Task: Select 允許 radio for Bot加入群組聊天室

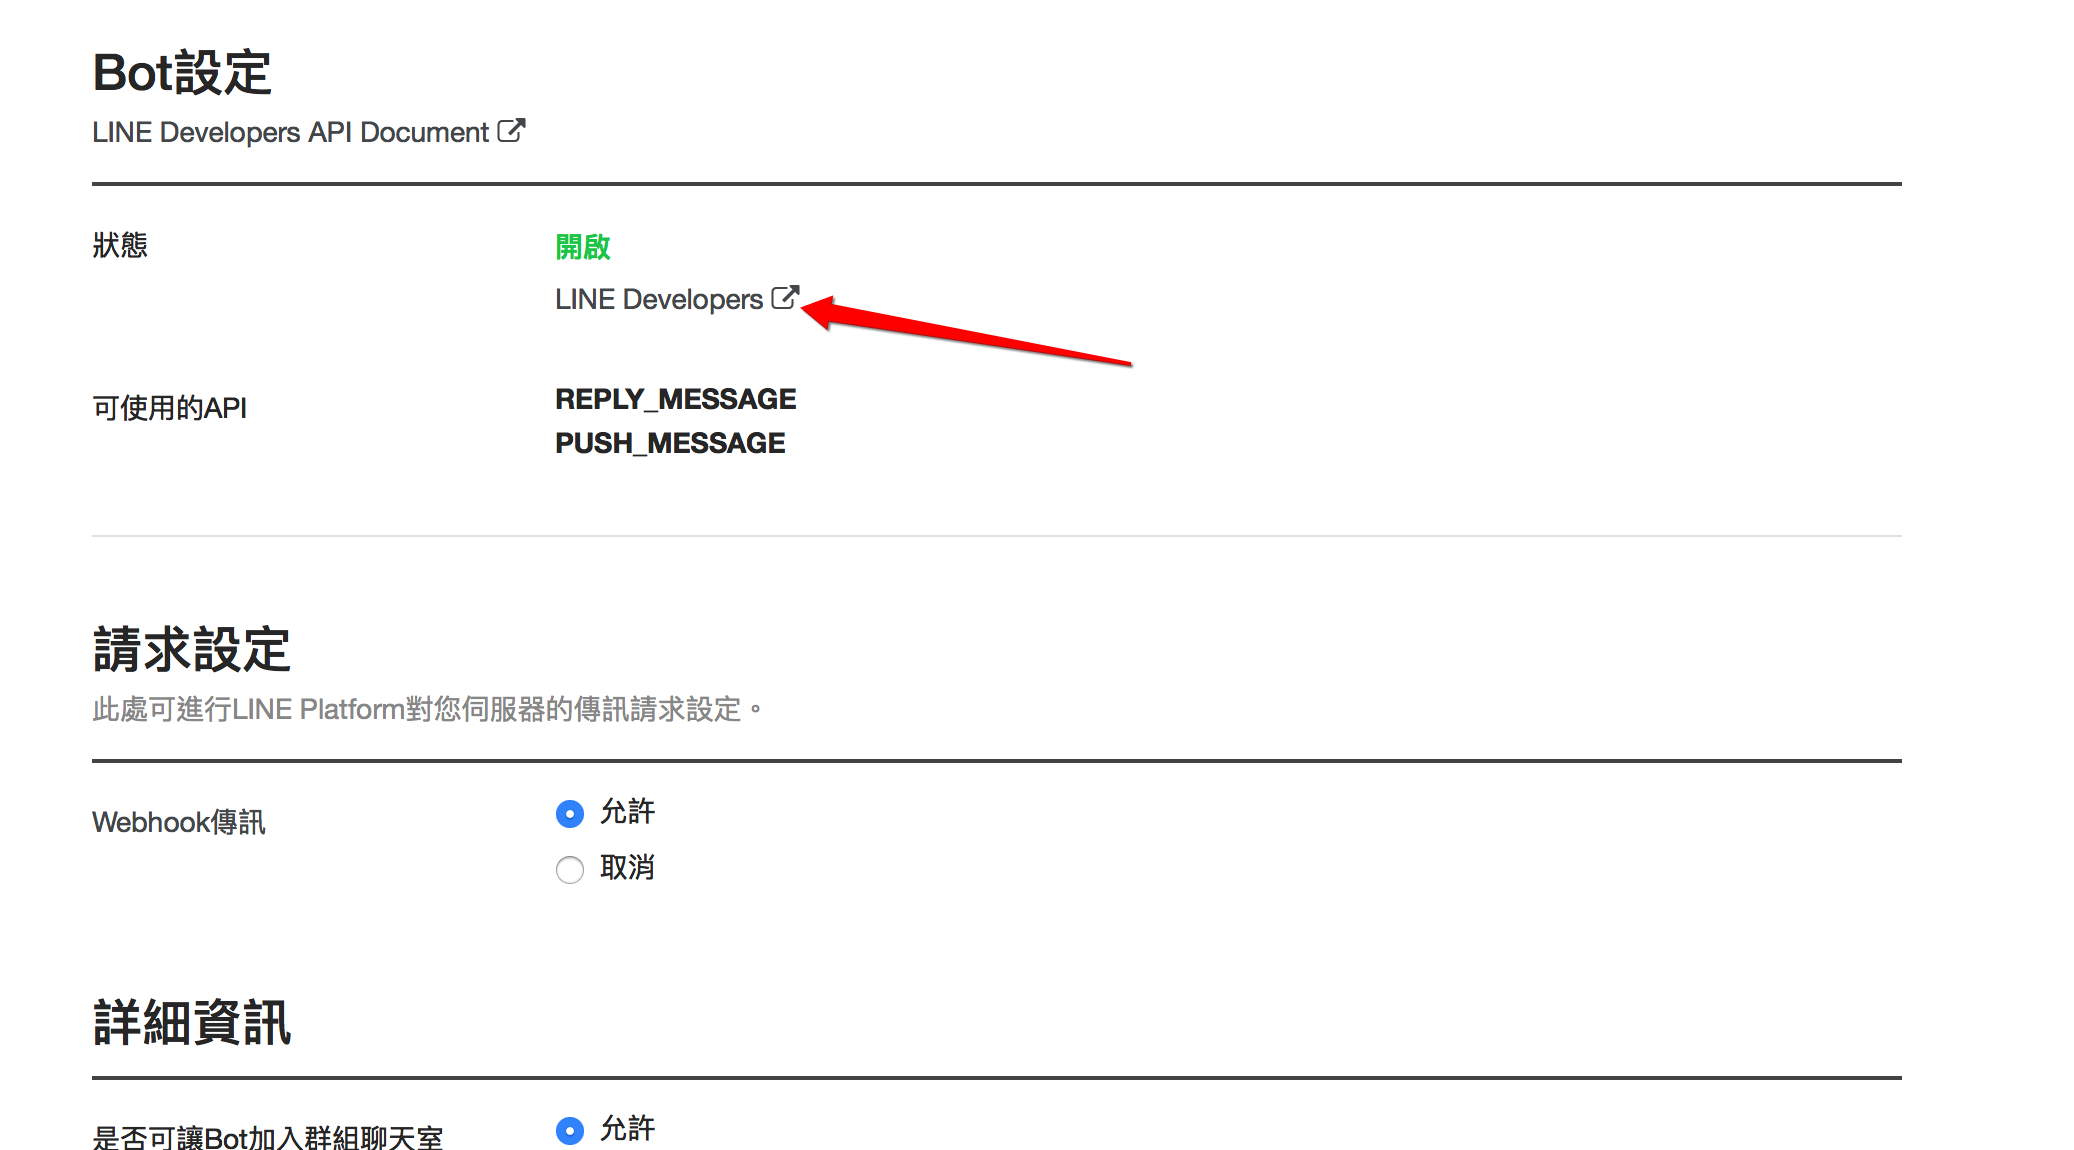Action: click(570, 1131)
